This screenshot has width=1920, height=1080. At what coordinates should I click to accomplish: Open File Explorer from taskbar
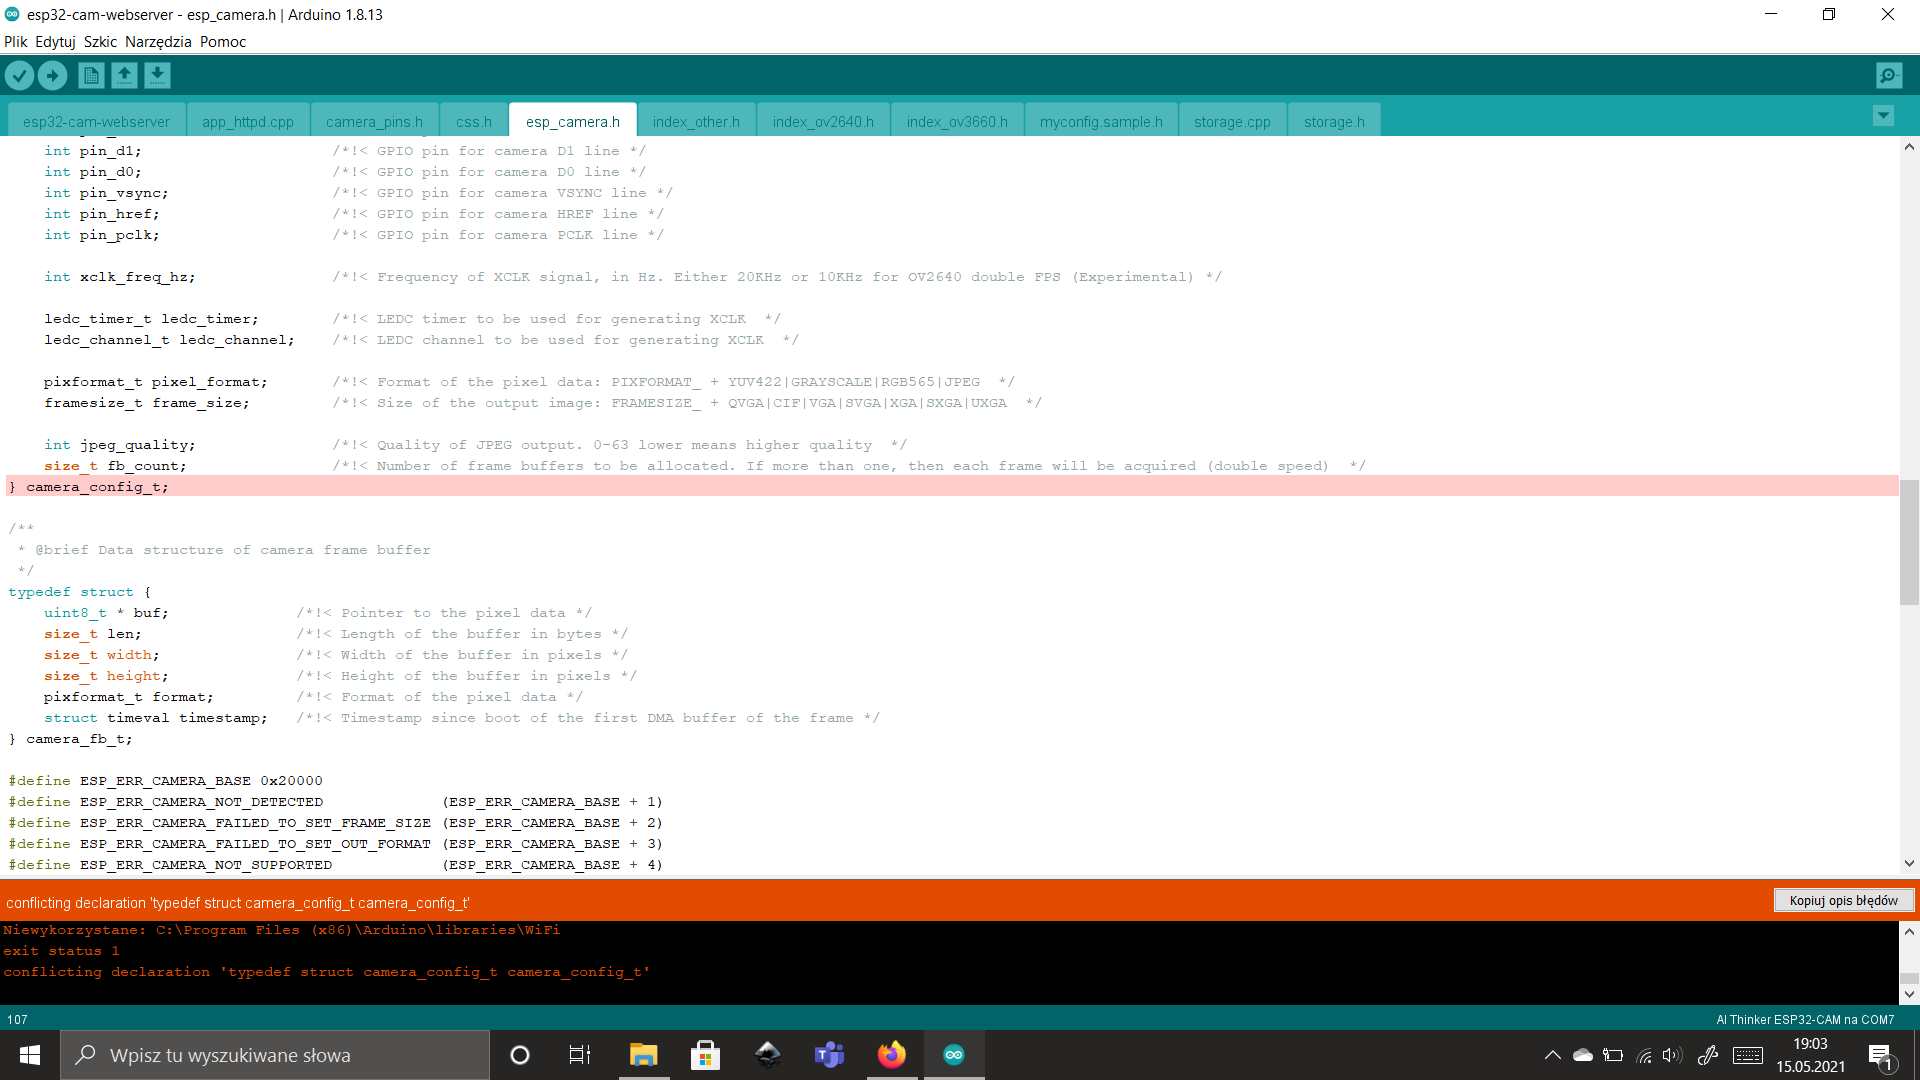click(643, 1055)
